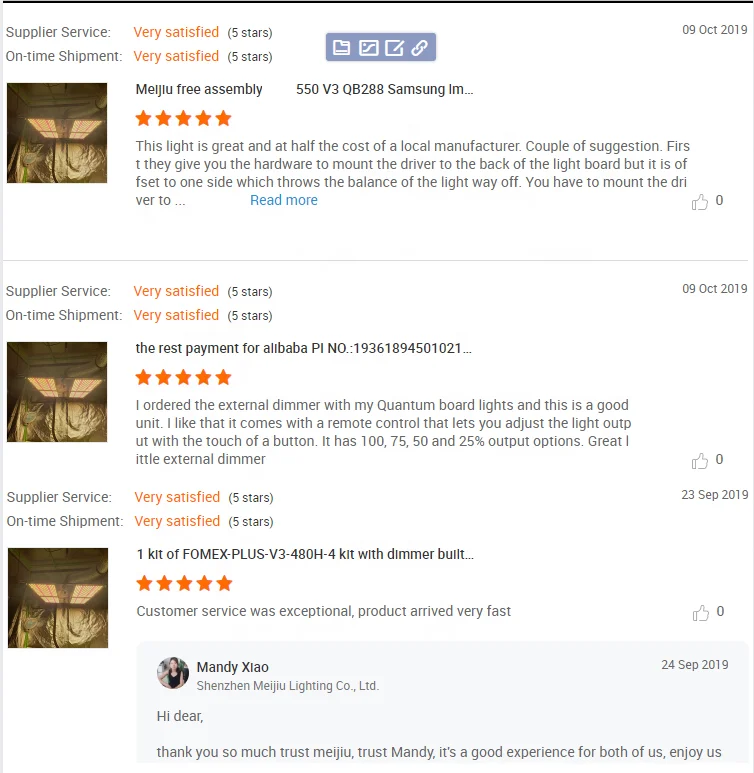
Task: Like the customer service was exceptional review
Action: click(x=700, y=613)
